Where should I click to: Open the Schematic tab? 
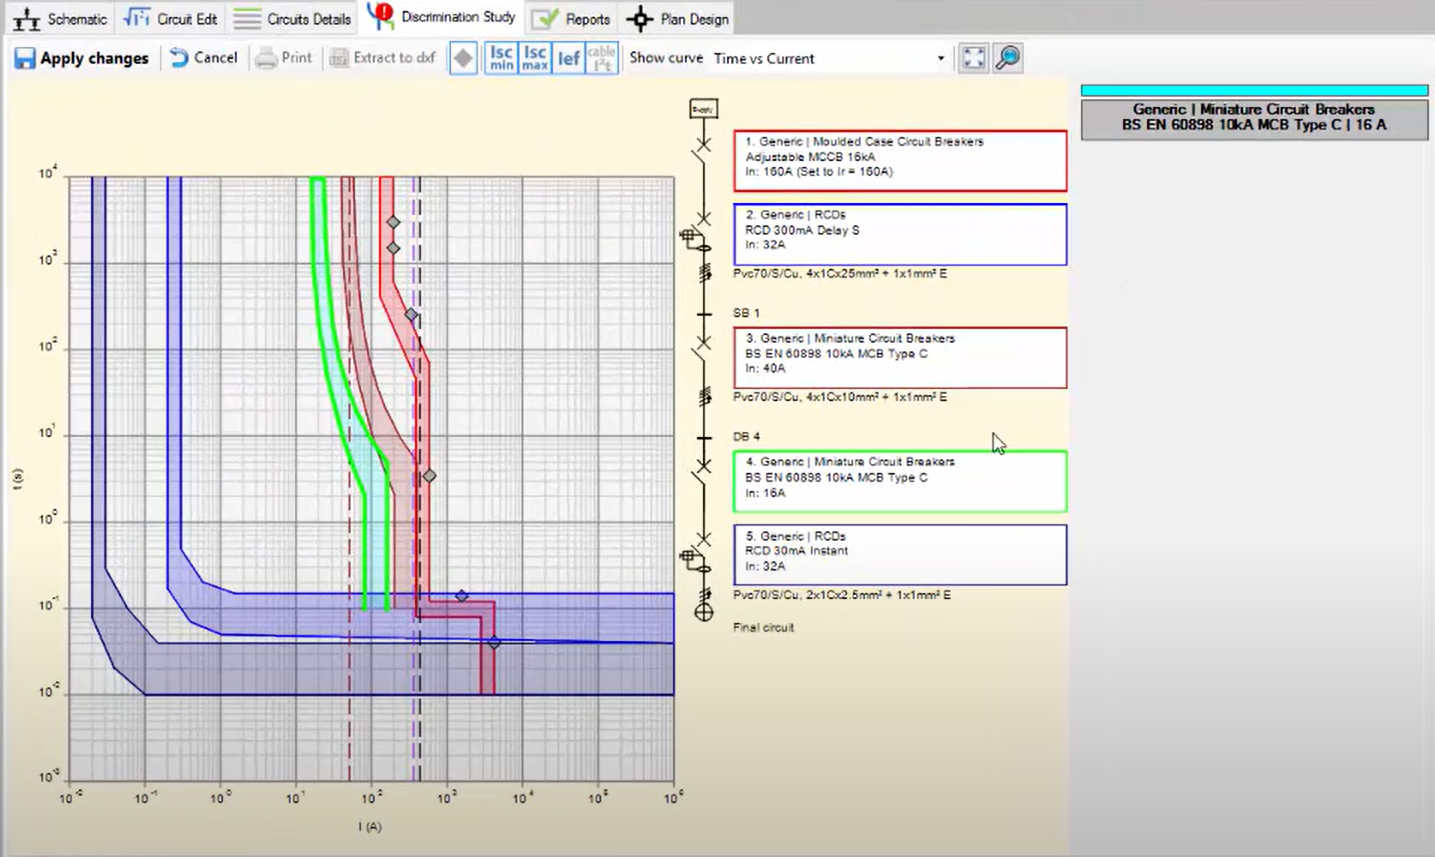(x=60, y=19)
